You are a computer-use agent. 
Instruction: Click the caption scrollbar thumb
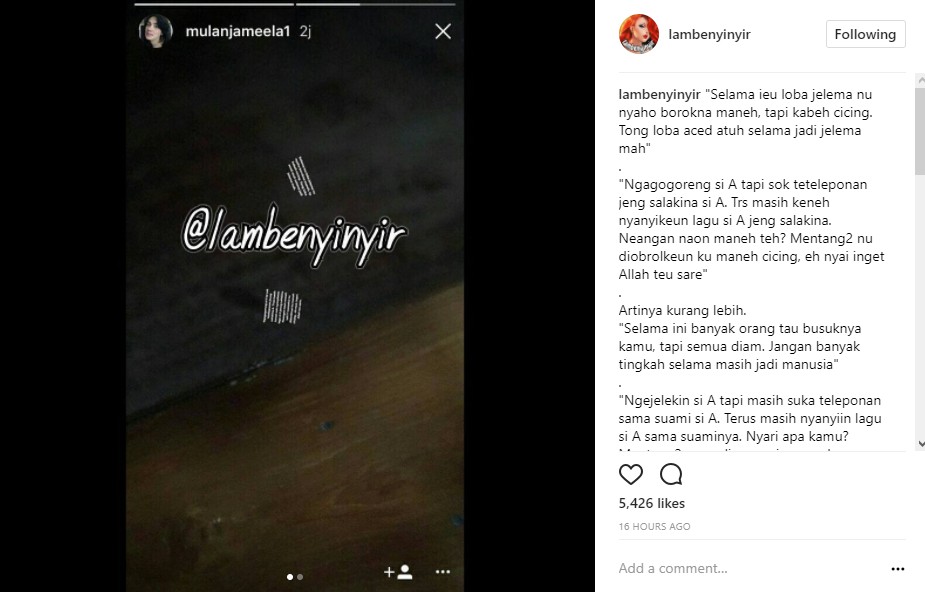(920, 131)
